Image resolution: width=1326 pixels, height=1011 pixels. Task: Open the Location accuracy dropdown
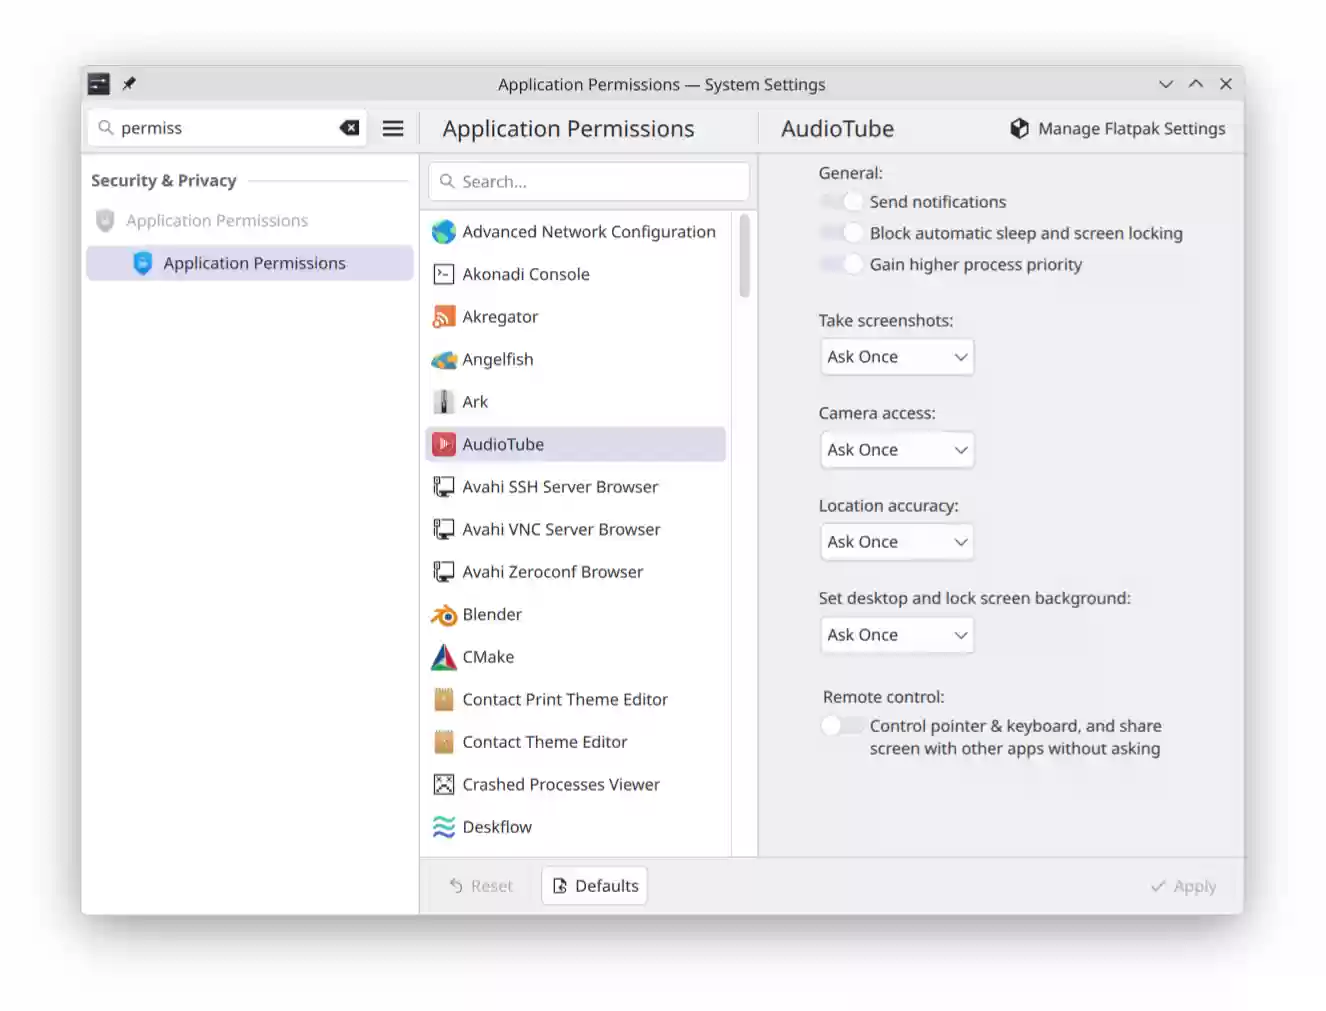(x=896, y=541)
